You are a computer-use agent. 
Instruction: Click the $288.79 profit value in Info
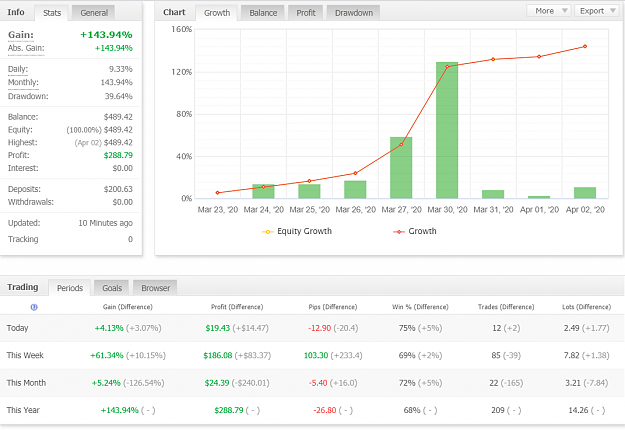click(x=118, y=155)
